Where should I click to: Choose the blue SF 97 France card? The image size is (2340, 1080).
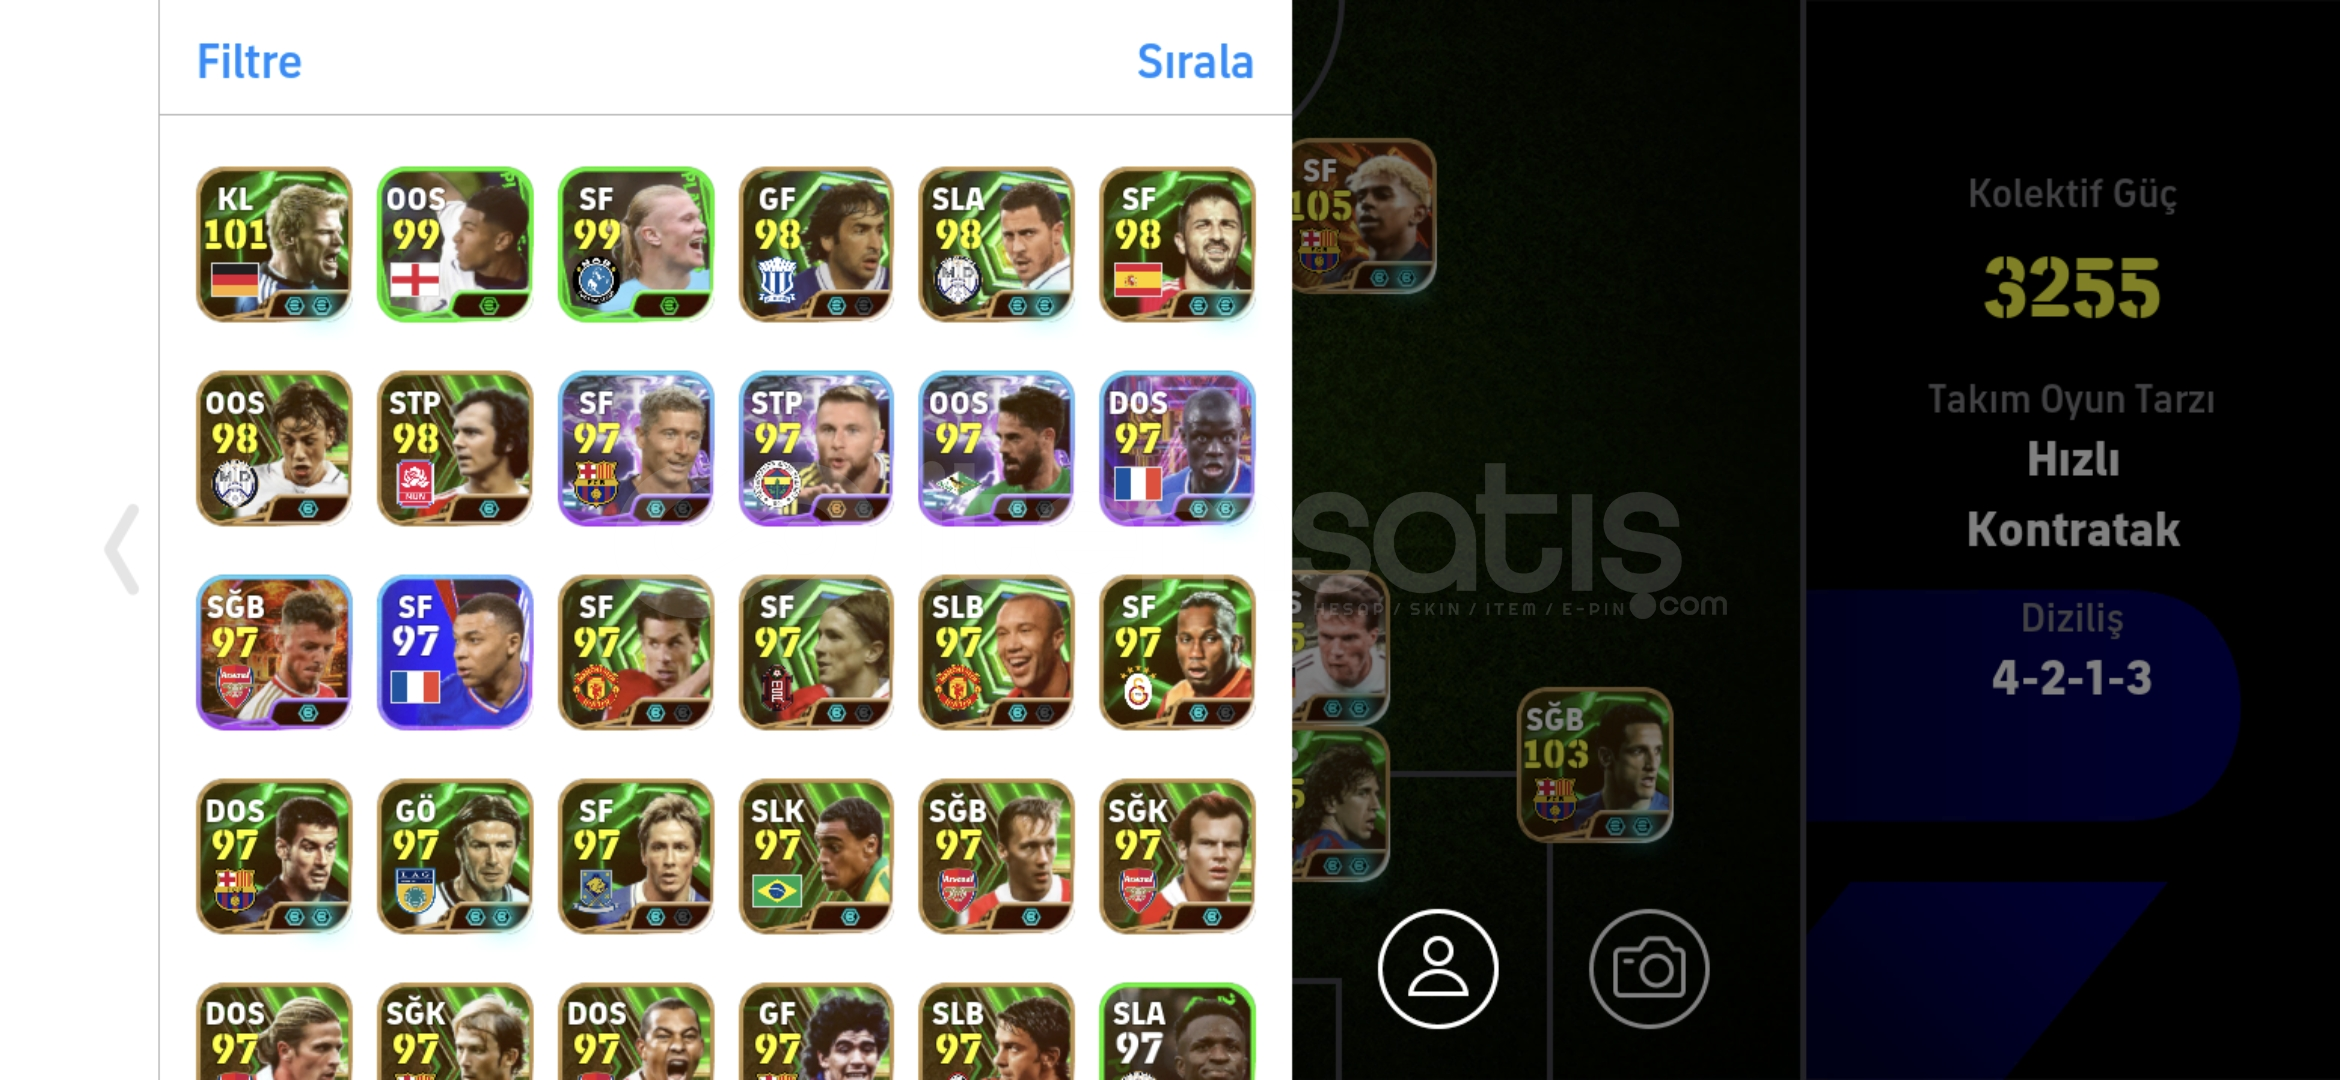coord(455,652)
